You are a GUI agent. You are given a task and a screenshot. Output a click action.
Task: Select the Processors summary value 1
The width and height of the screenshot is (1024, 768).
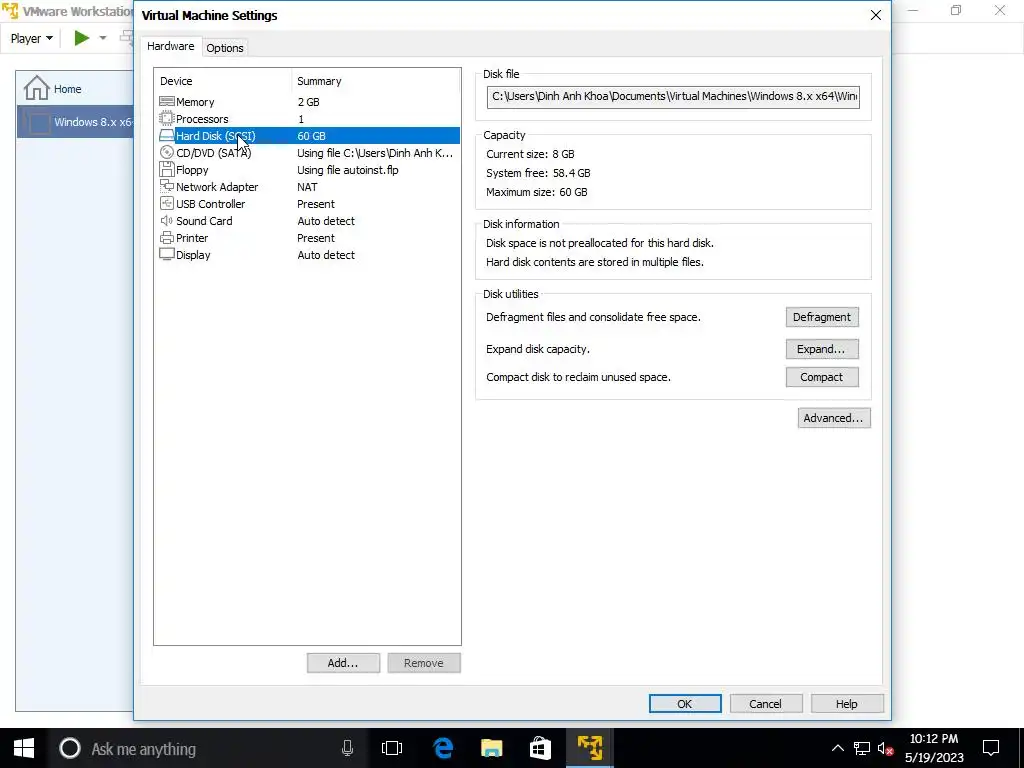coord(301,119)
